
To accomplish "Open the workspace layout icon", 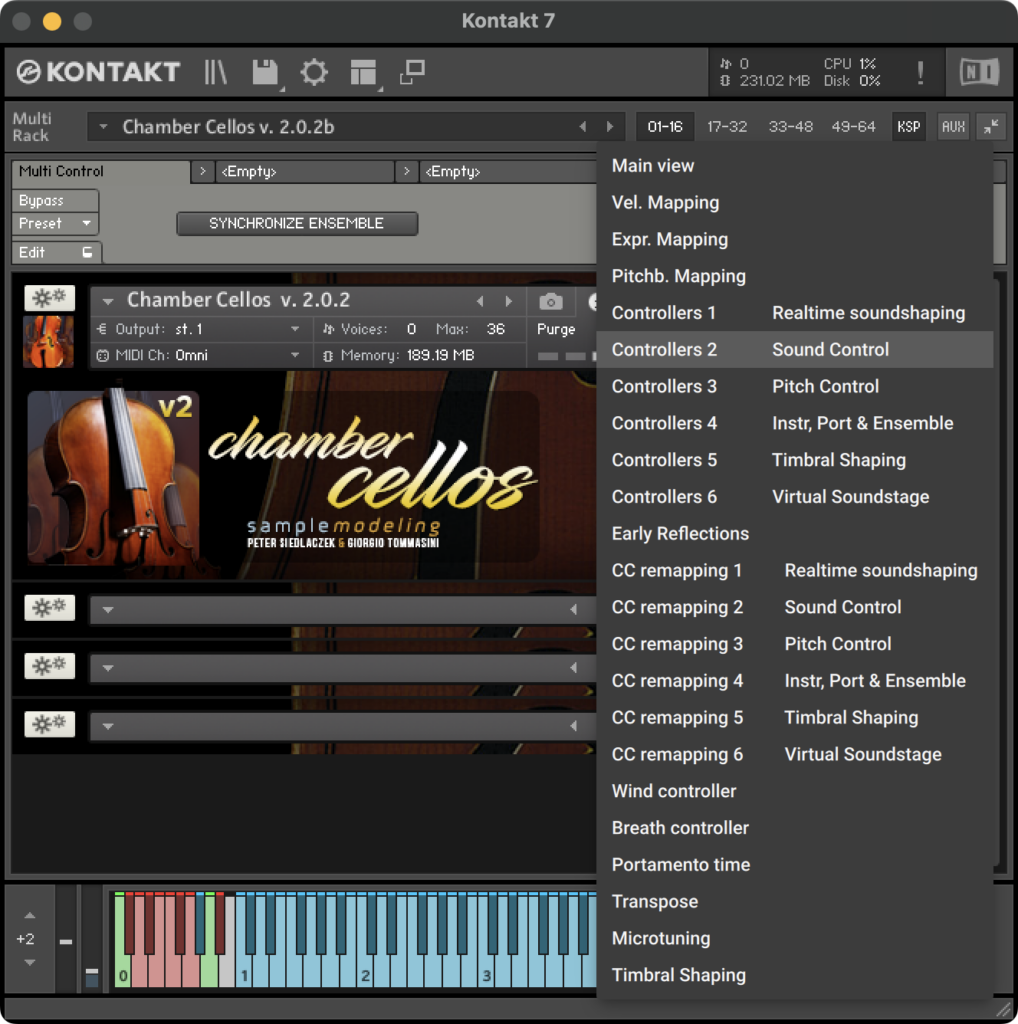I will tap(363, 72).
